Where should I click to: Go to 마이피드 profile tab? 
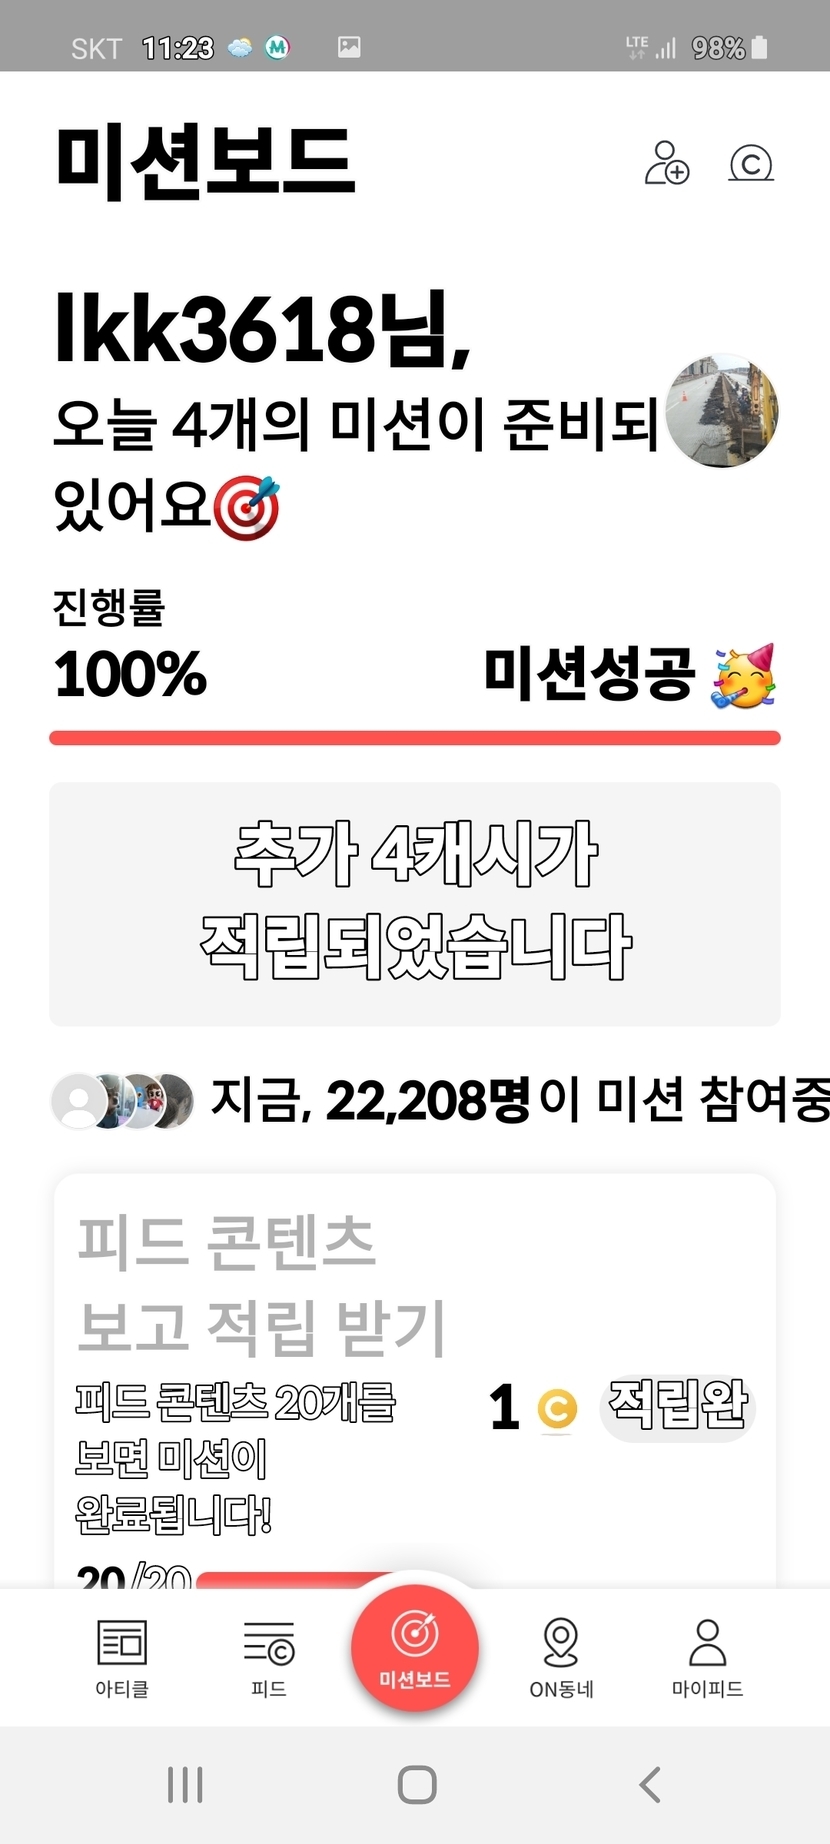pos(707,1658)
